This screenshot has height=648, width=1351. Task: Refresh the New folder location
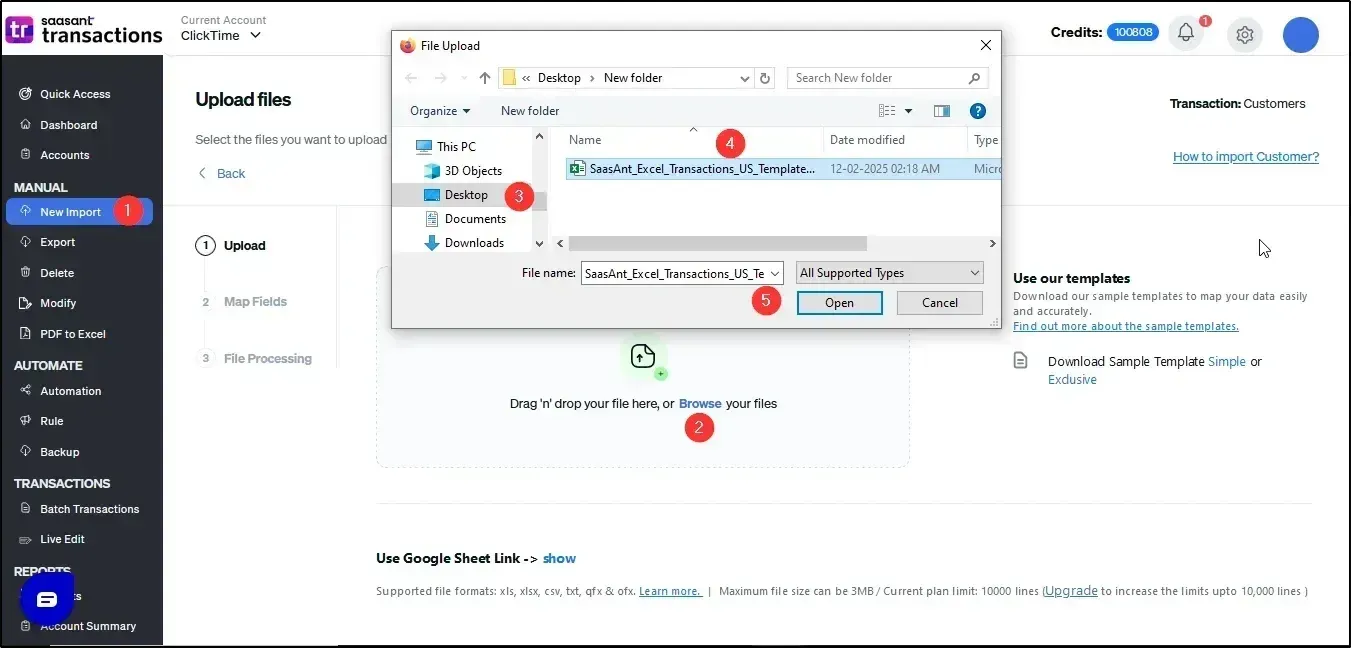pos(765,78)
